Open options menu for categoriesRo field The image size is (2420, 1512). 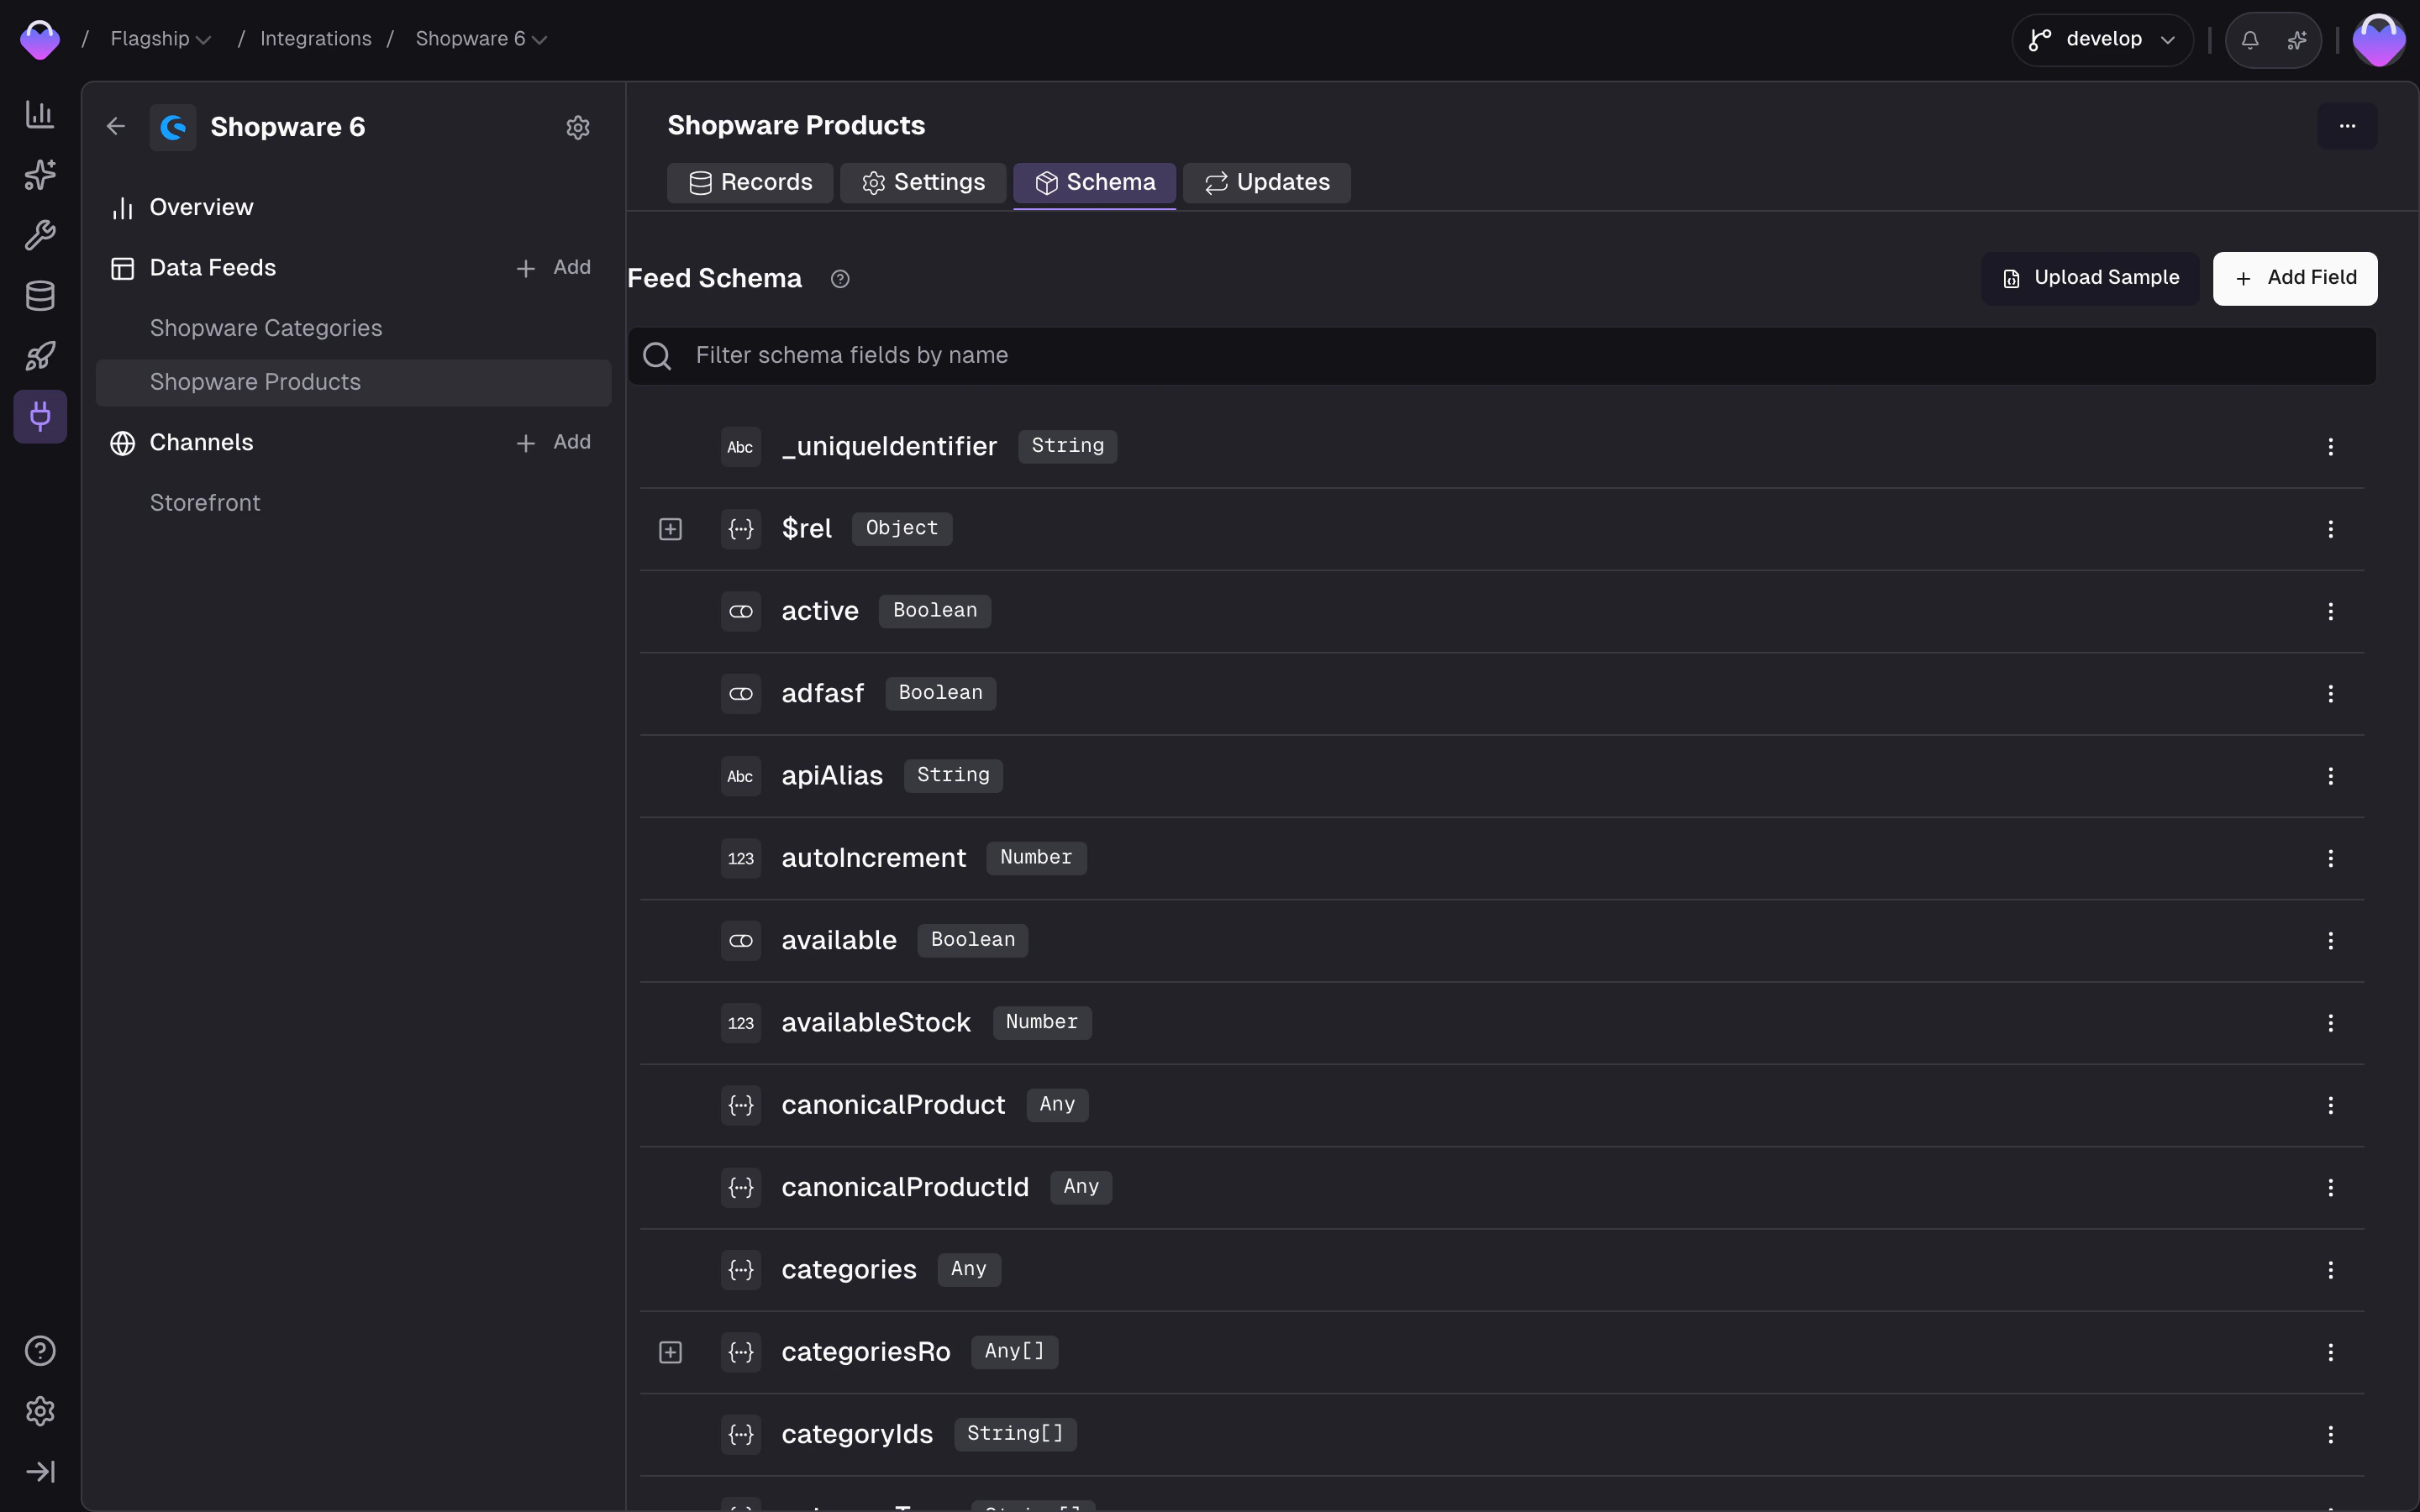2330,1352
